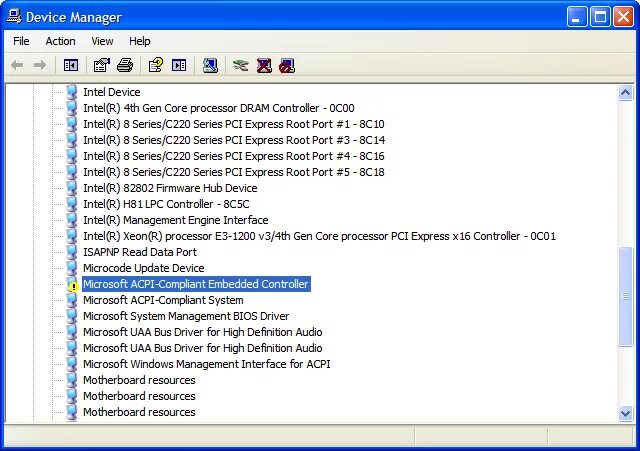
Task: Click the icon beside Root Port #4 - 8C16
Action: click(71, 156)
